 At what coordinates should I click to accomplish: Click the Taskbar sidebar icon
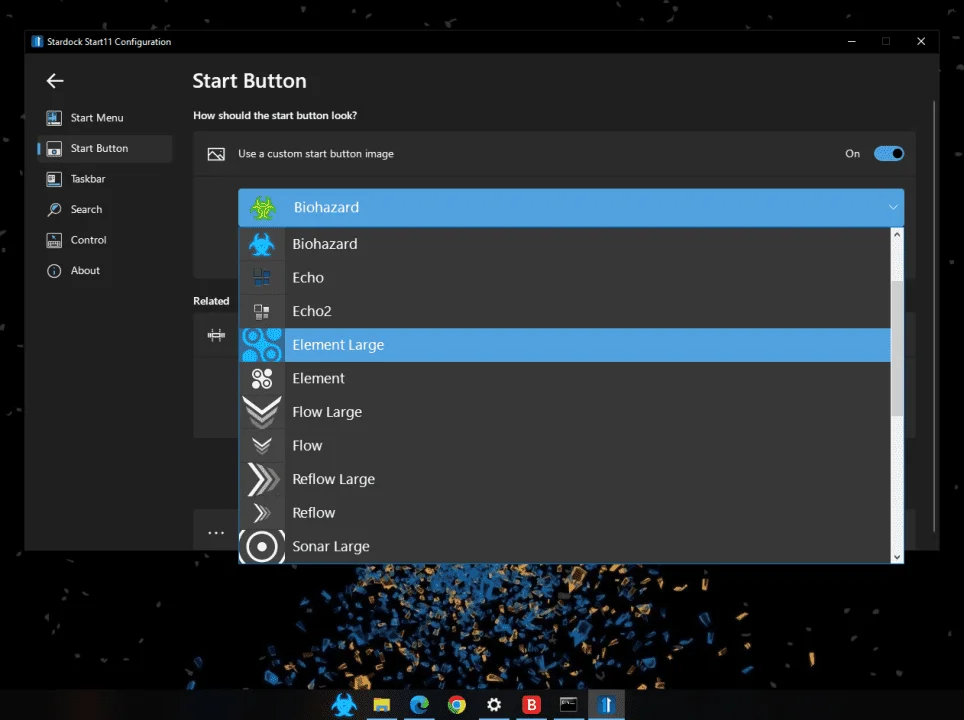54,179
